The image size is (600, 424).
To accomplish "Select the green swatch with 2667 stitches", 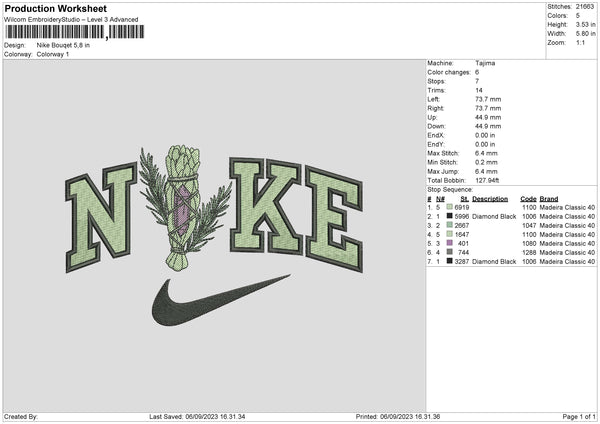I will click(450, 225).
